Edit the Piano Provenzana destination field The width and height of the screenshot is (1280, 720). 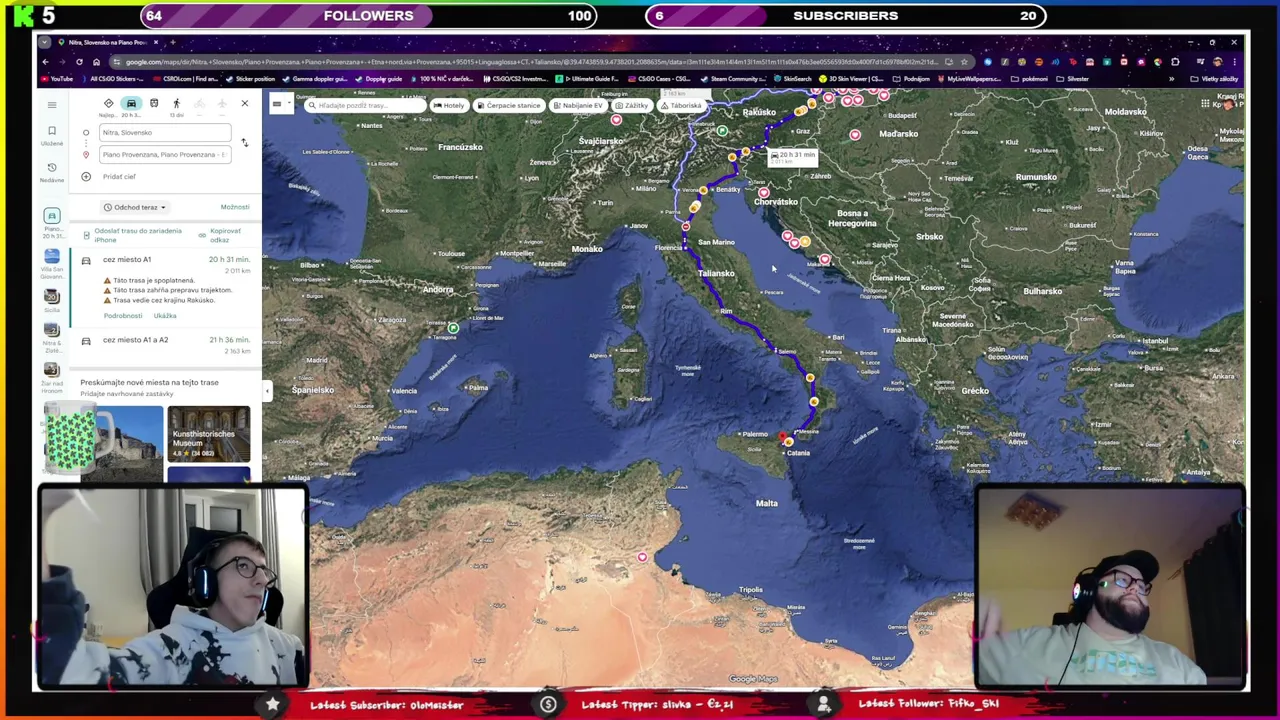[165, 154]
